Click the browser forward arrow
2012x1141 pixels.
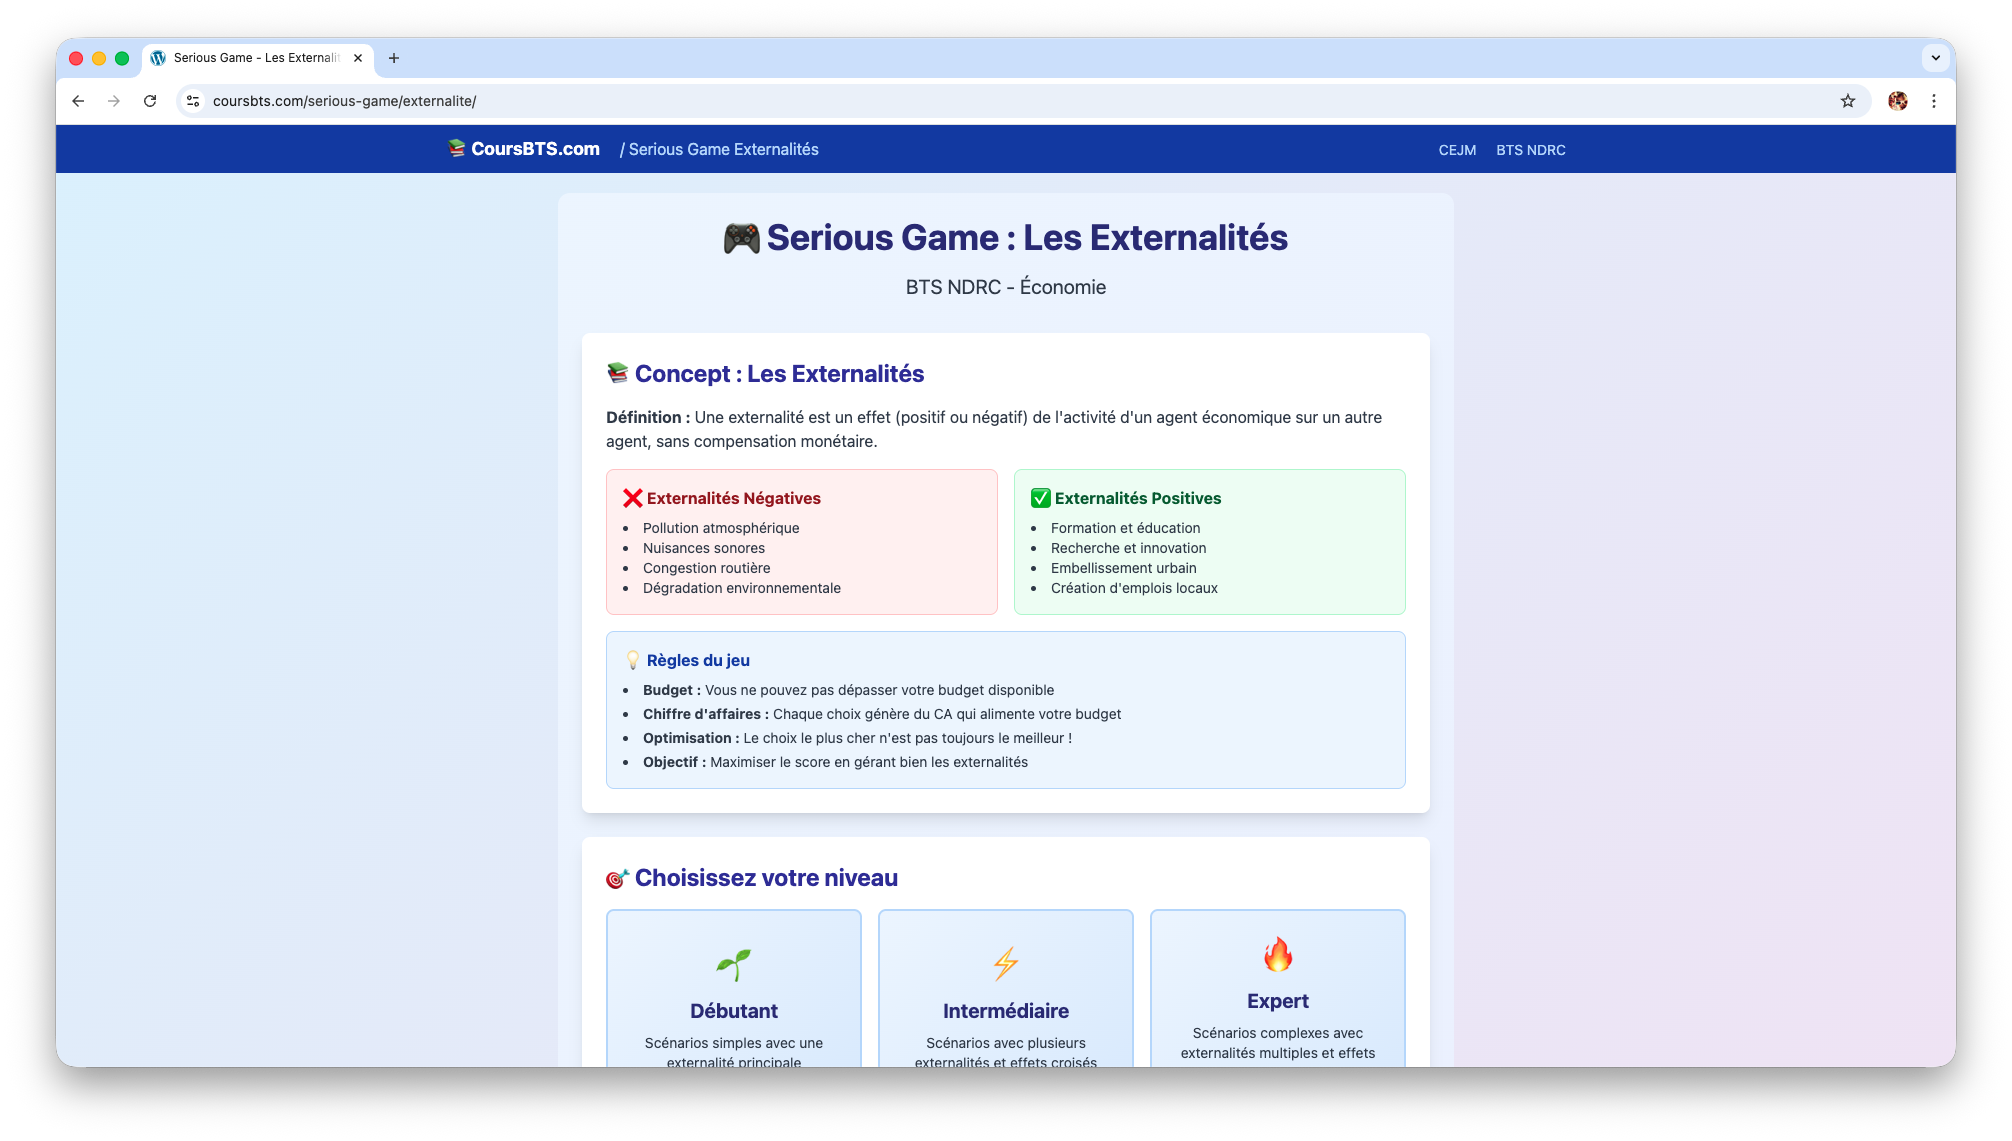tap(114, 101)
